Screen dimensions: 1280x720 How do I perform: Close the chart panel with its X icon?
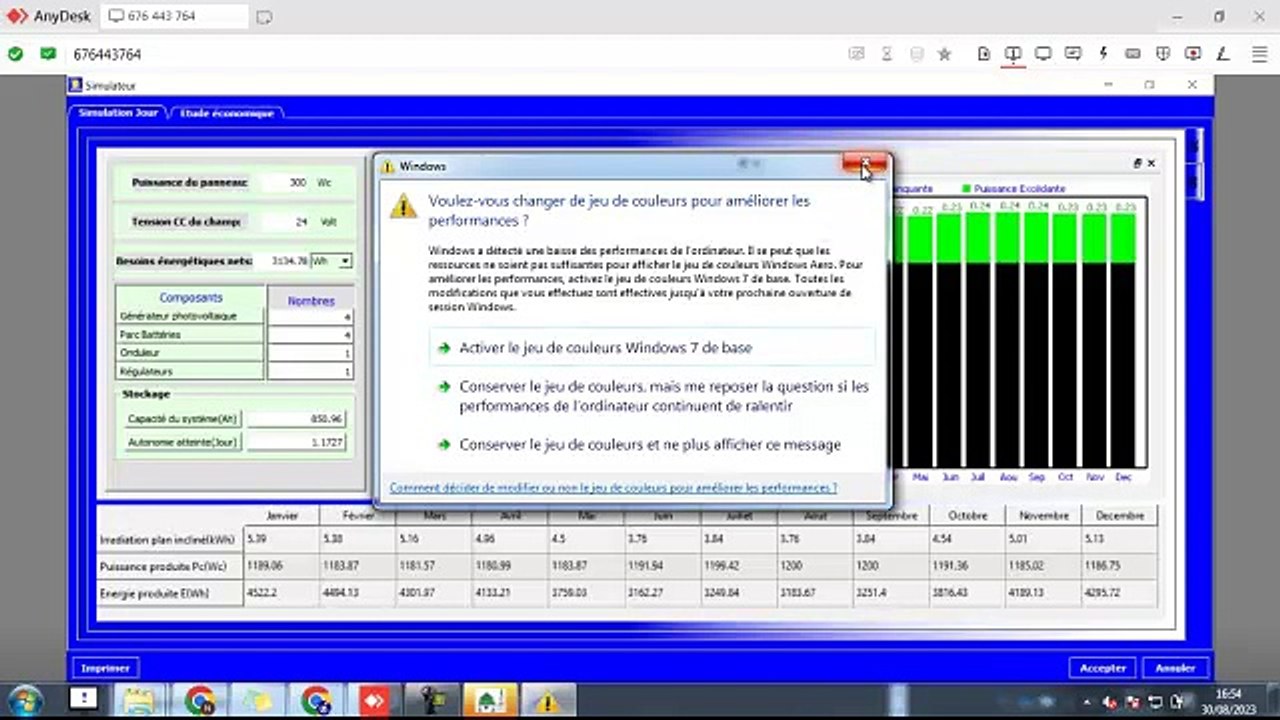tap(1151, 163)
